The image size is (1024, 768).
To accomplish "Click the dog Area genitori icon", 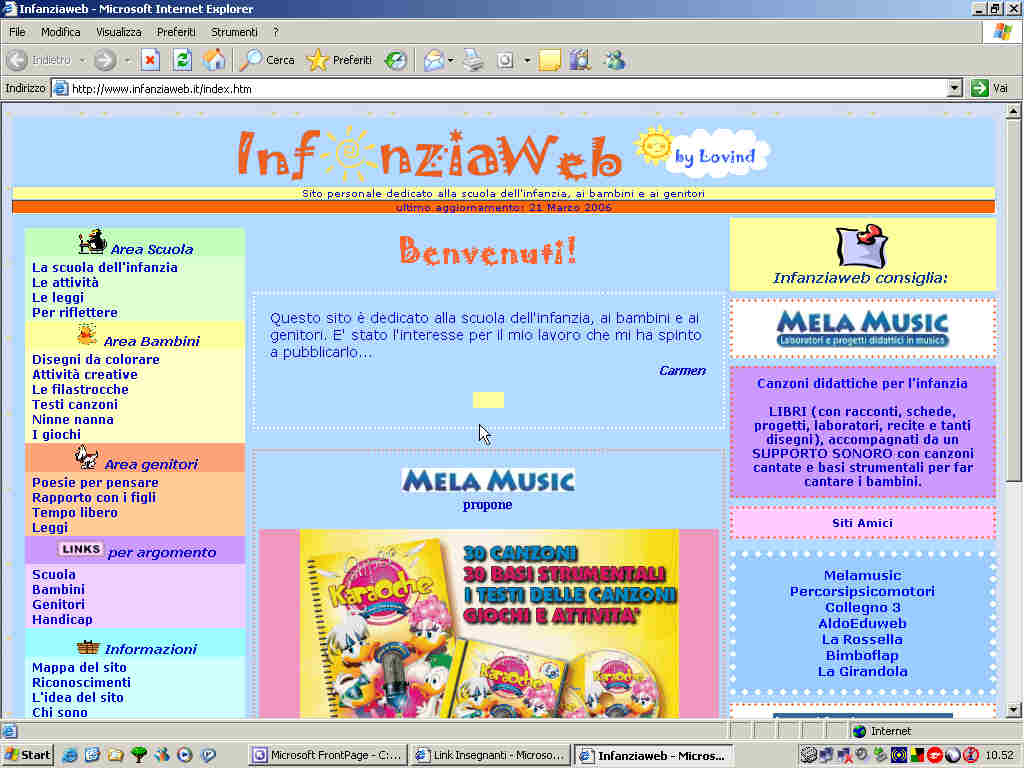I will (x=86, y=457).
